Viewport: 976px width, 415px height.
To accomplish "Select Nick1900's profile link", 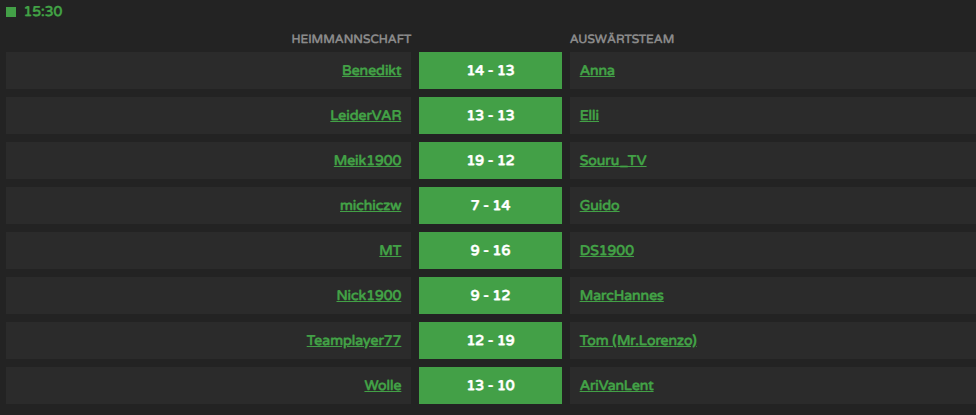I will pyautogui.click(x=369, y=296).
